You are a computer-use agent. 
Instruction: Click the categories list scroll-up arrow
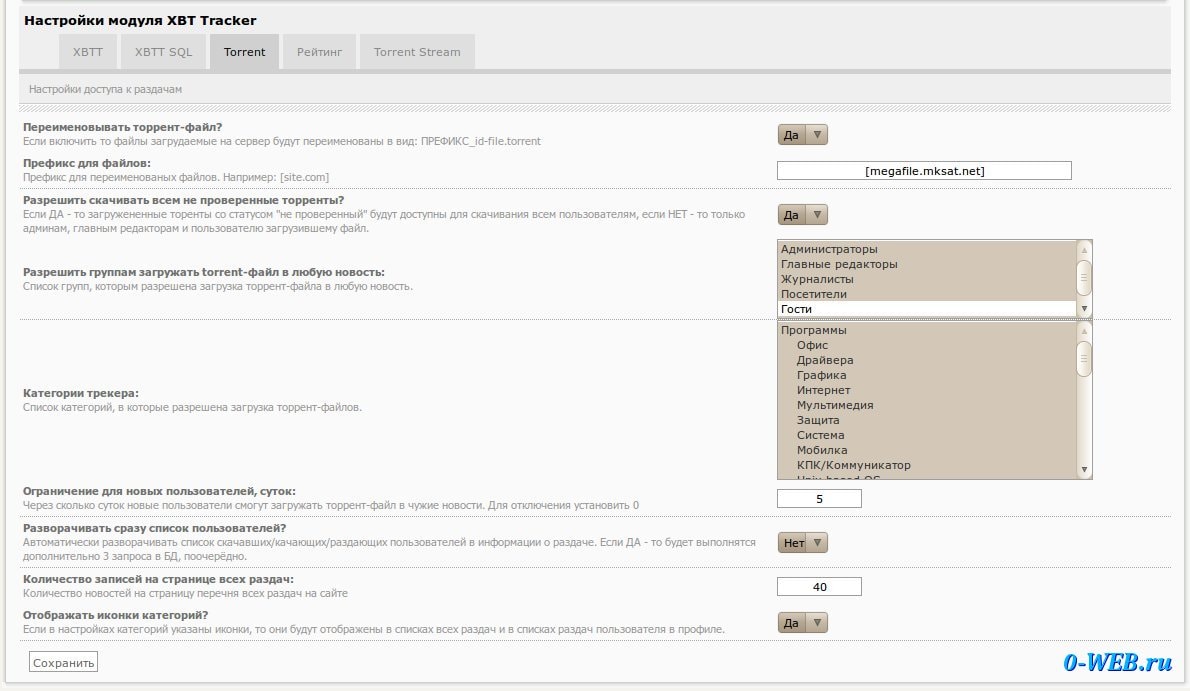click(1084, 330)
